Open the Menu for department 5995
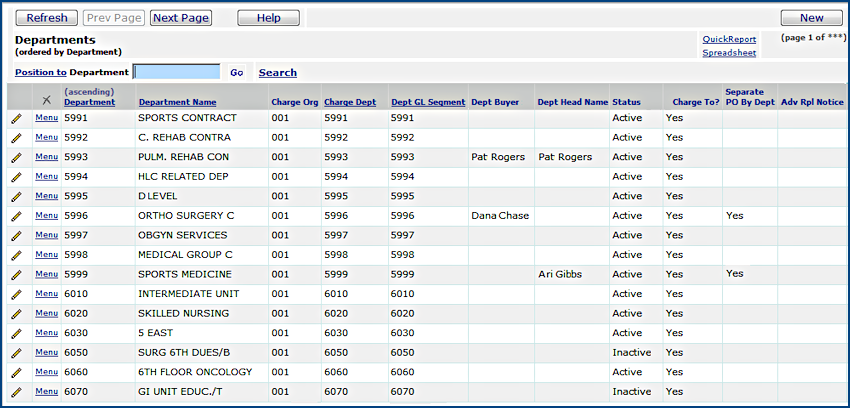 pyautogui.click(x=46, y=196)
